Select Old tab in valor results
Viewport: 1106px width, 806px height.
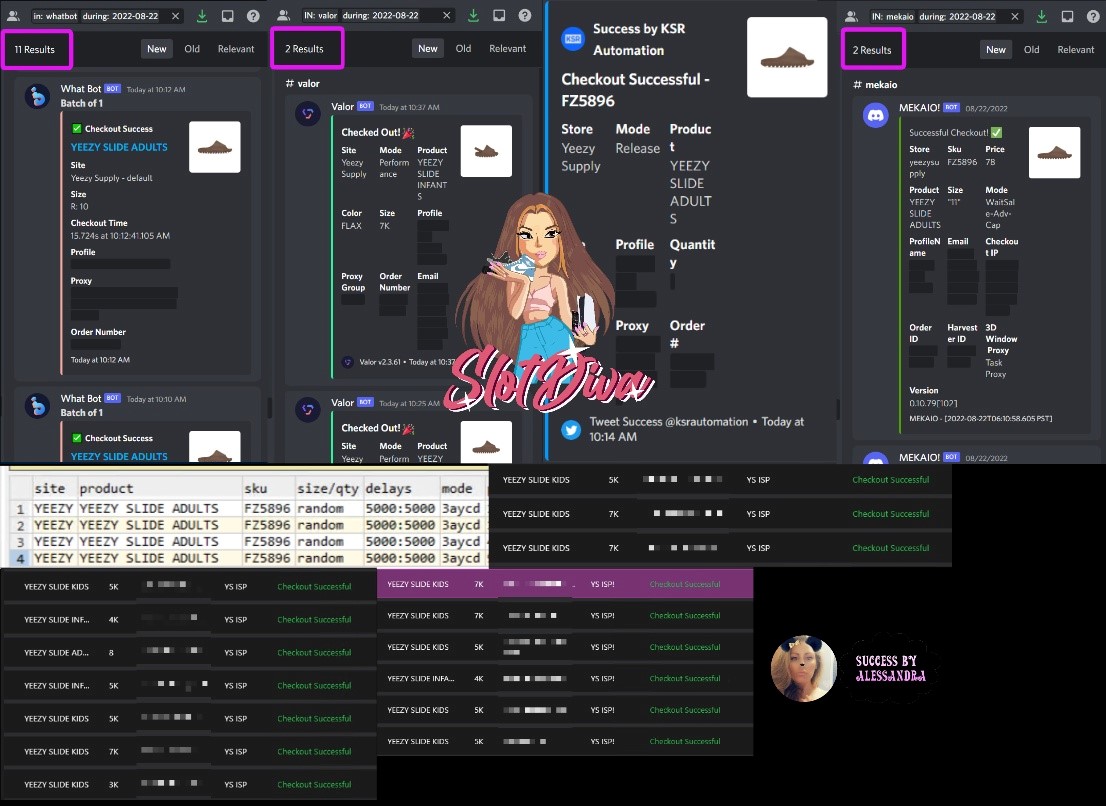463,48
